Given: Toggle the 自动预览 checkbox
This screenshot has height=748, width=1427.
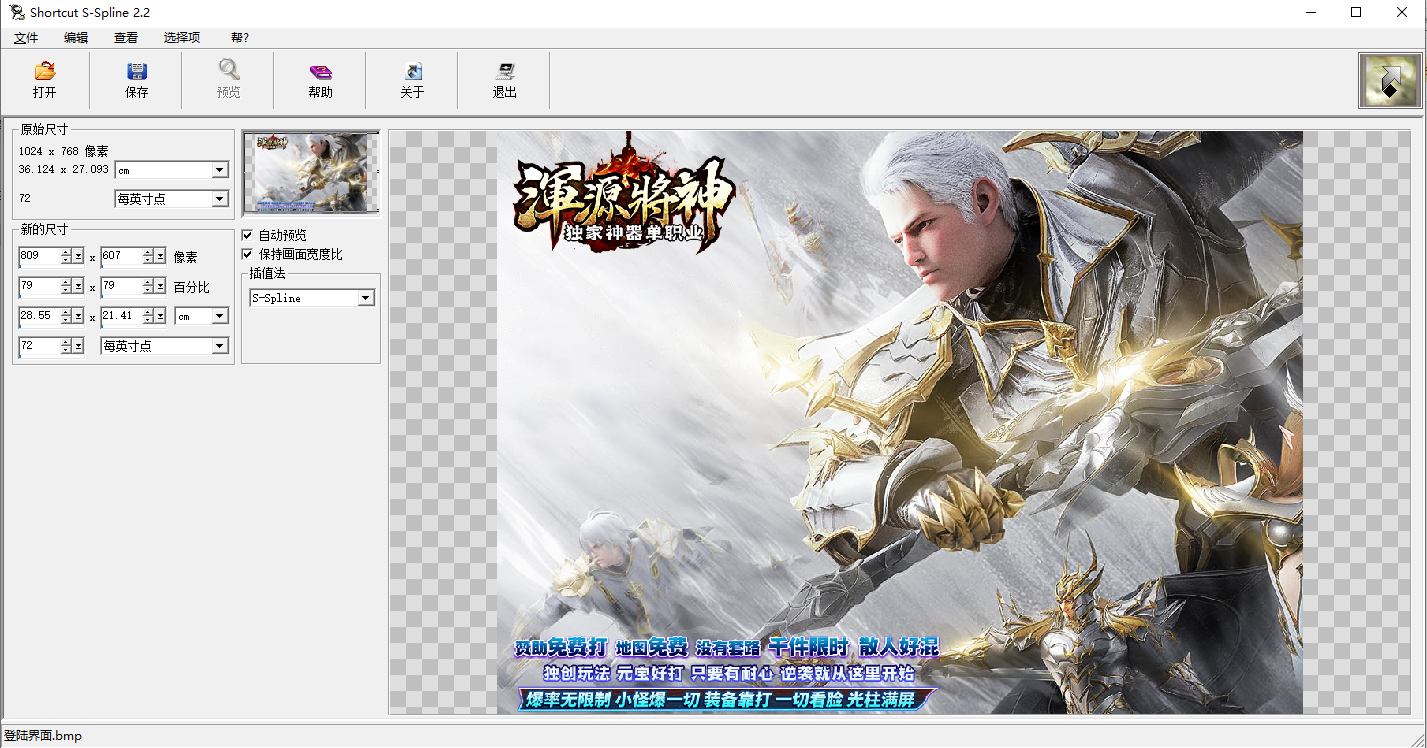Looking at the screenshot, I should click(248, 235).
